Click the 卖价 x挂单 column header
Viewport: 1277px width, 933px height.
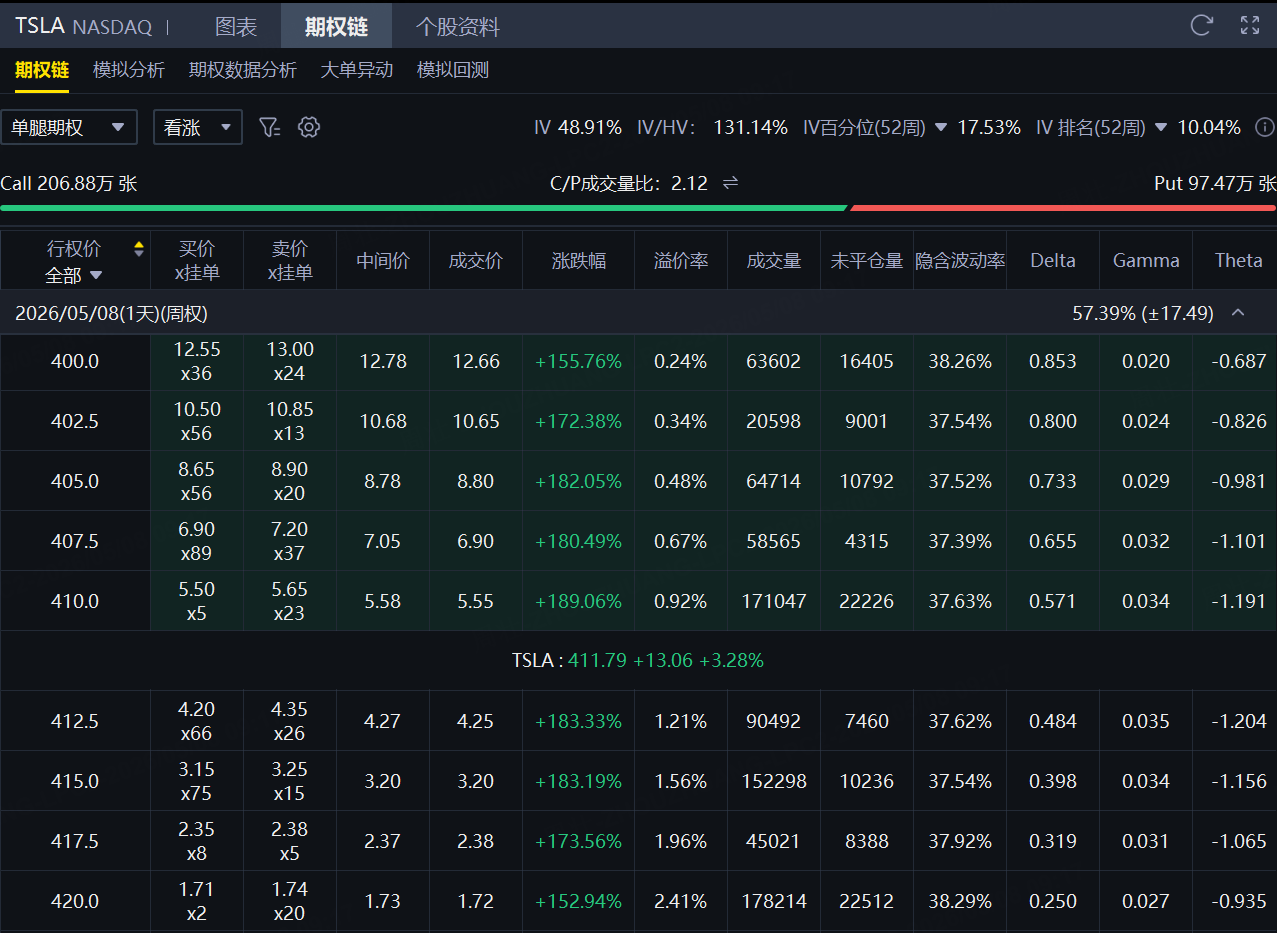point(290,261)
